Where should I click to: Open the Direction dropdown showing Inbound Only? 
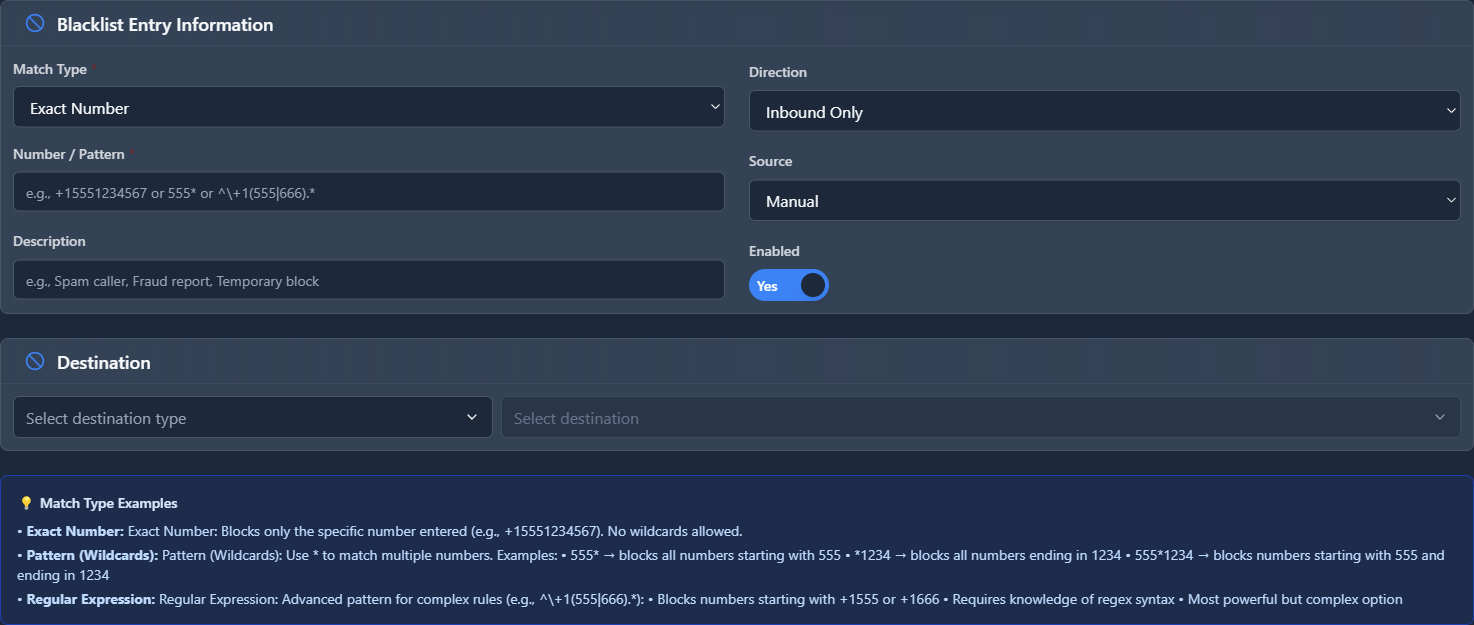pos(1104,111)
